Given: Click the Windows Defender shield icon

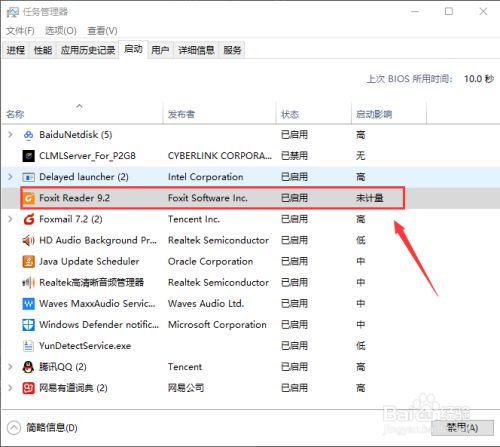Looking at the screenshot, I should pyautogui.click(x=28, y=325).
